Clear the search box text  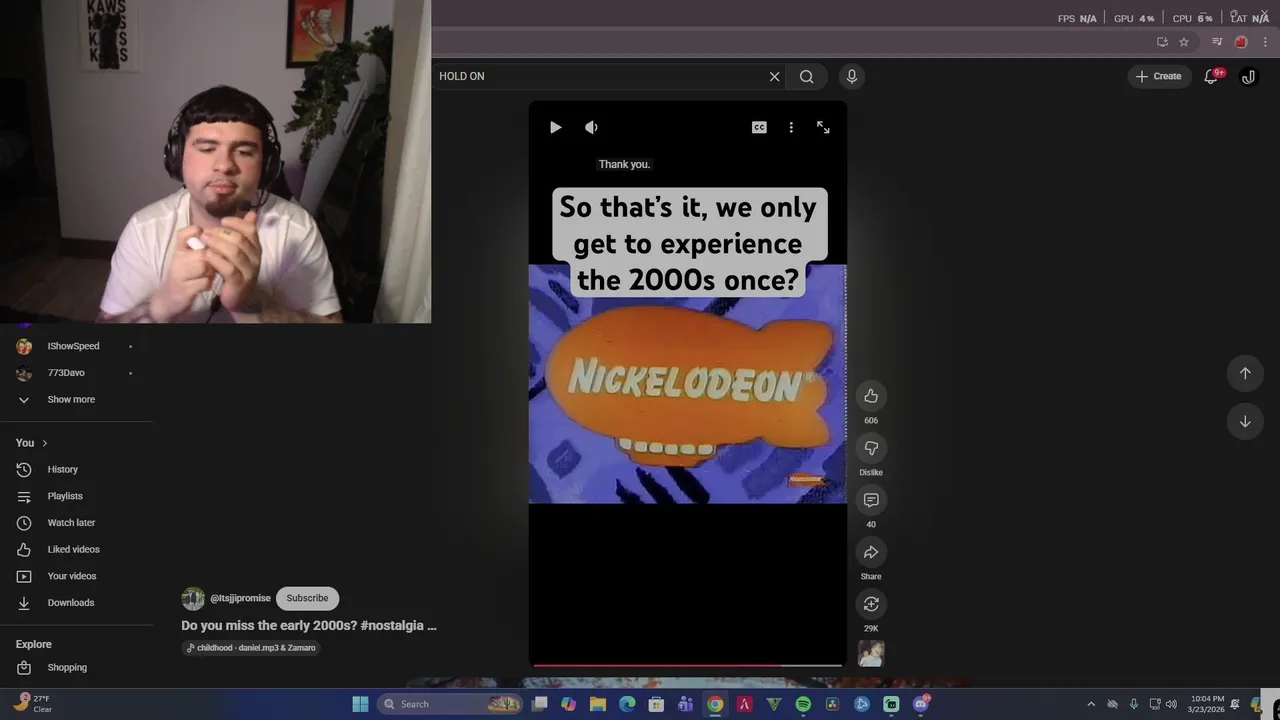pyautogui.click(x=774, y=76)
